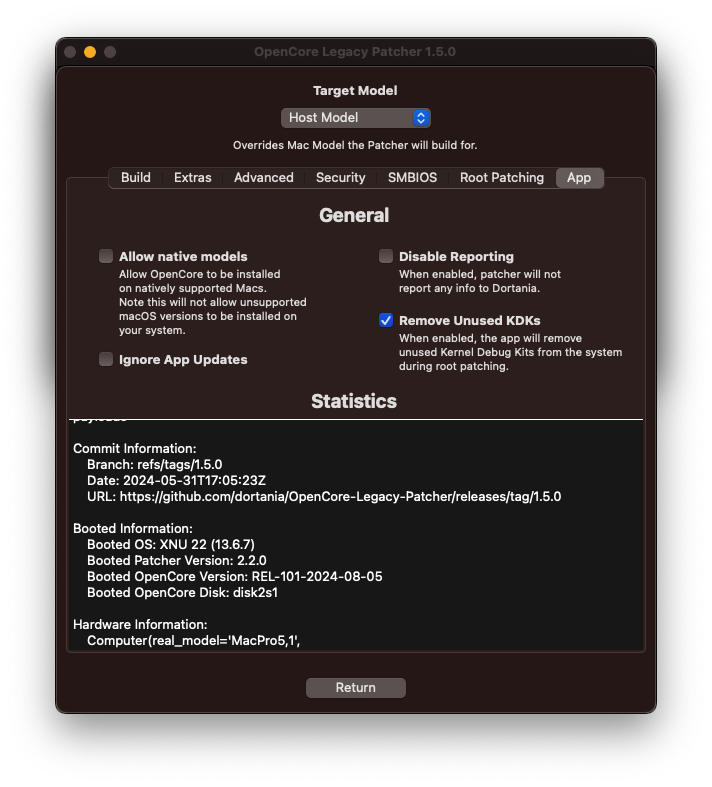Screen dimensions: 712x787
Task: Click the Target Model label
Action: click(x=355, y=90)
